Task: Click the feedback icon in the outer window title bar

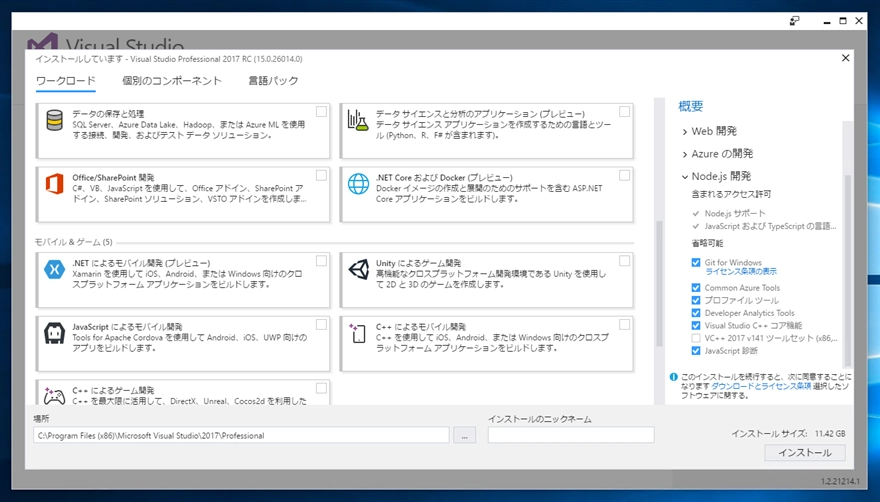Action: click(794, 21)
